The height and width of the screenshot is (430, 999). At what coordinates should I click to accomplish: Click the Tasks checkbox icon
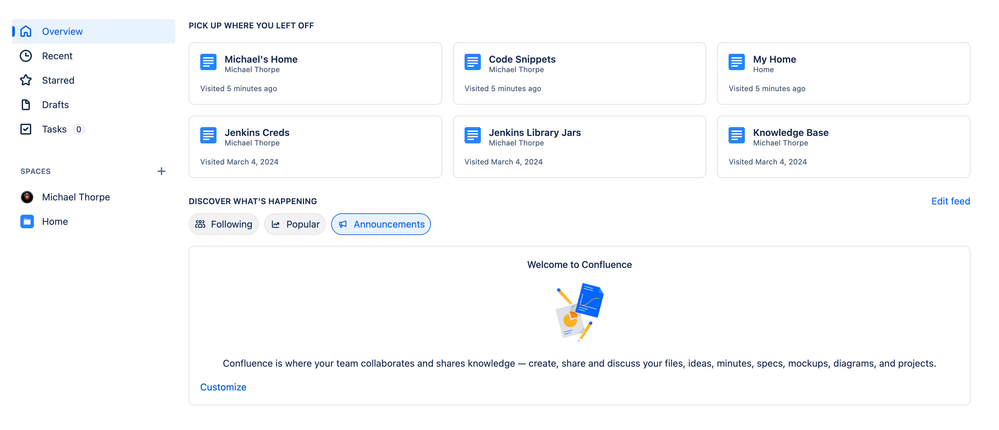tap(26, 129)
